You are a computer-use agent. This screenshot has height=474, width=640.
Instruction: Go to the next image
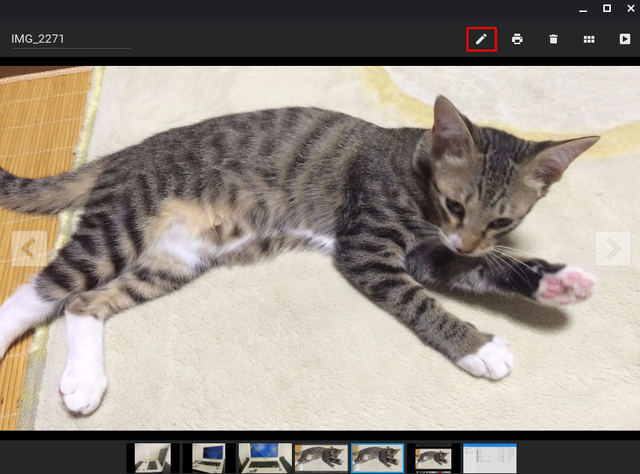click(613, 249)
